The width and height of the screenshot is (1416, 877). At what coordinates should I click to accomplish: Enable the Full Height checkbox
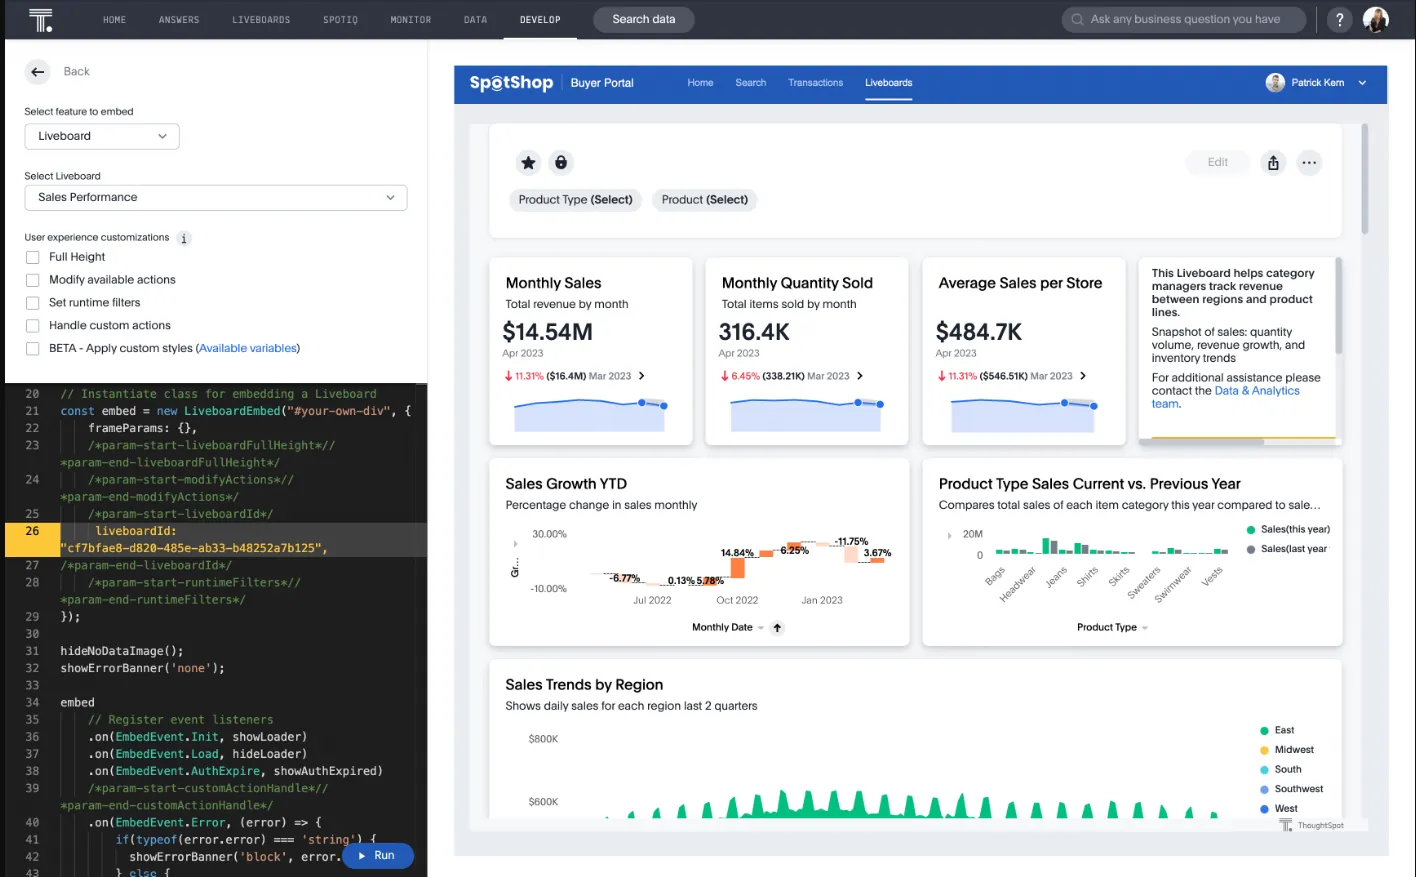(33, 257)
